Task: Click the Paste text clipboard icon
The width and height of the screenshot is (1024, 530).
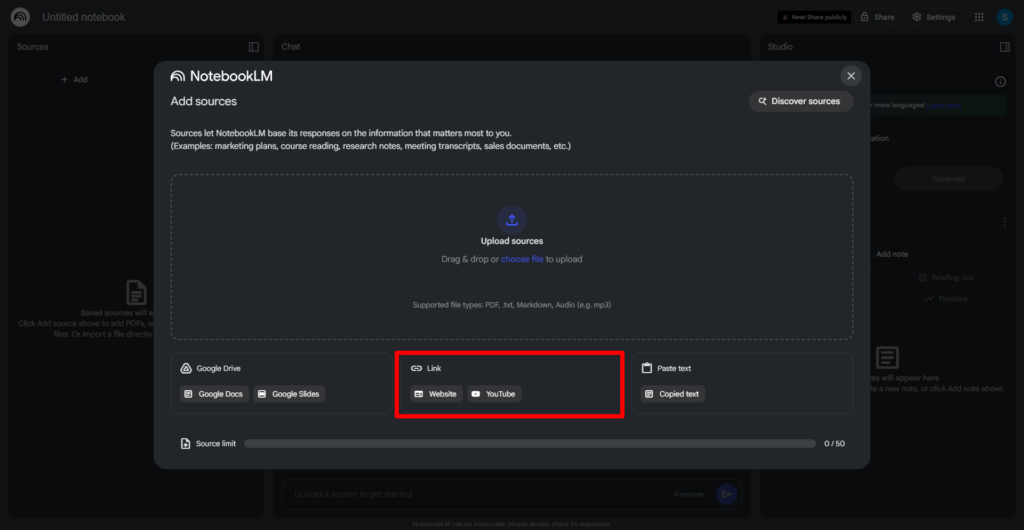Action: (x=647, y=368)
